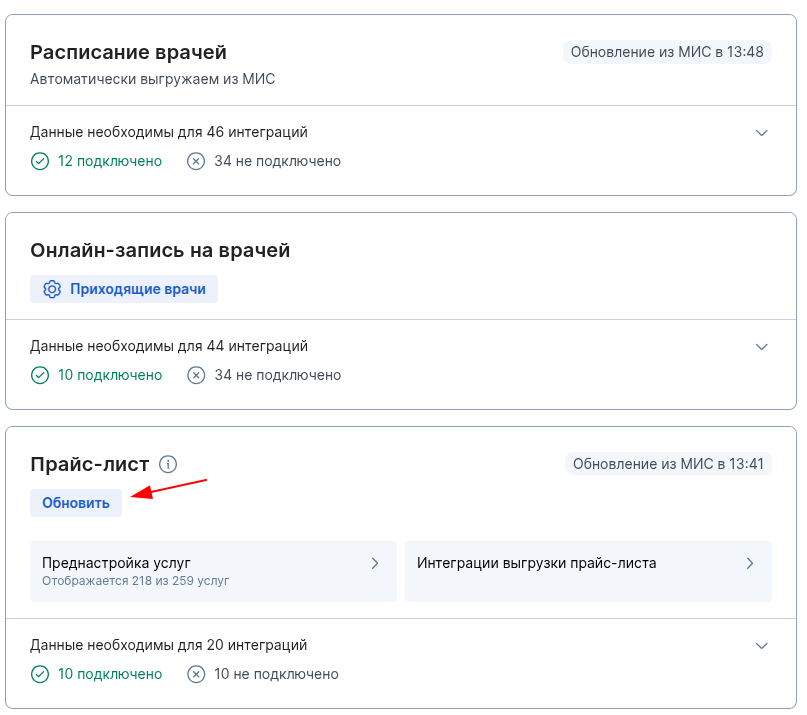The height and width of the screenshot is (715, 807).
Task: Click the 12 подключено status text
Action: click(x=110, y=161)
